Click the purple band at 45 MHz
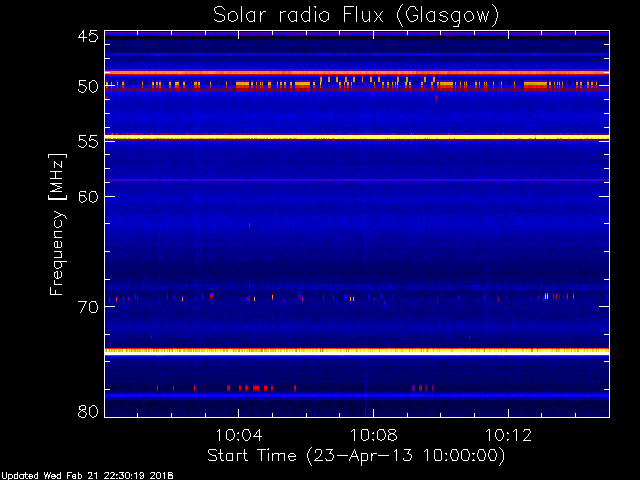 coord(356,34)
